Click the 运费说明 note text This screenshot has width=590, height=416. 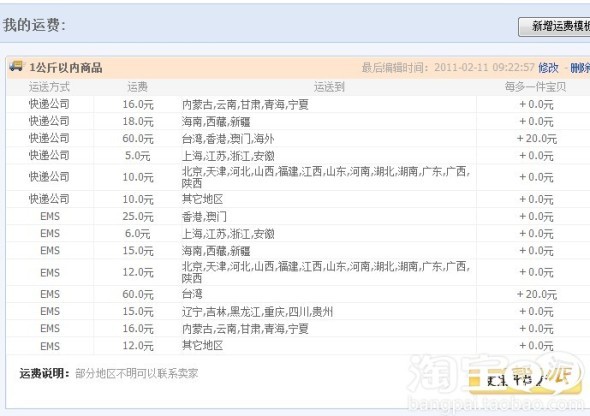tap(137, 373)
